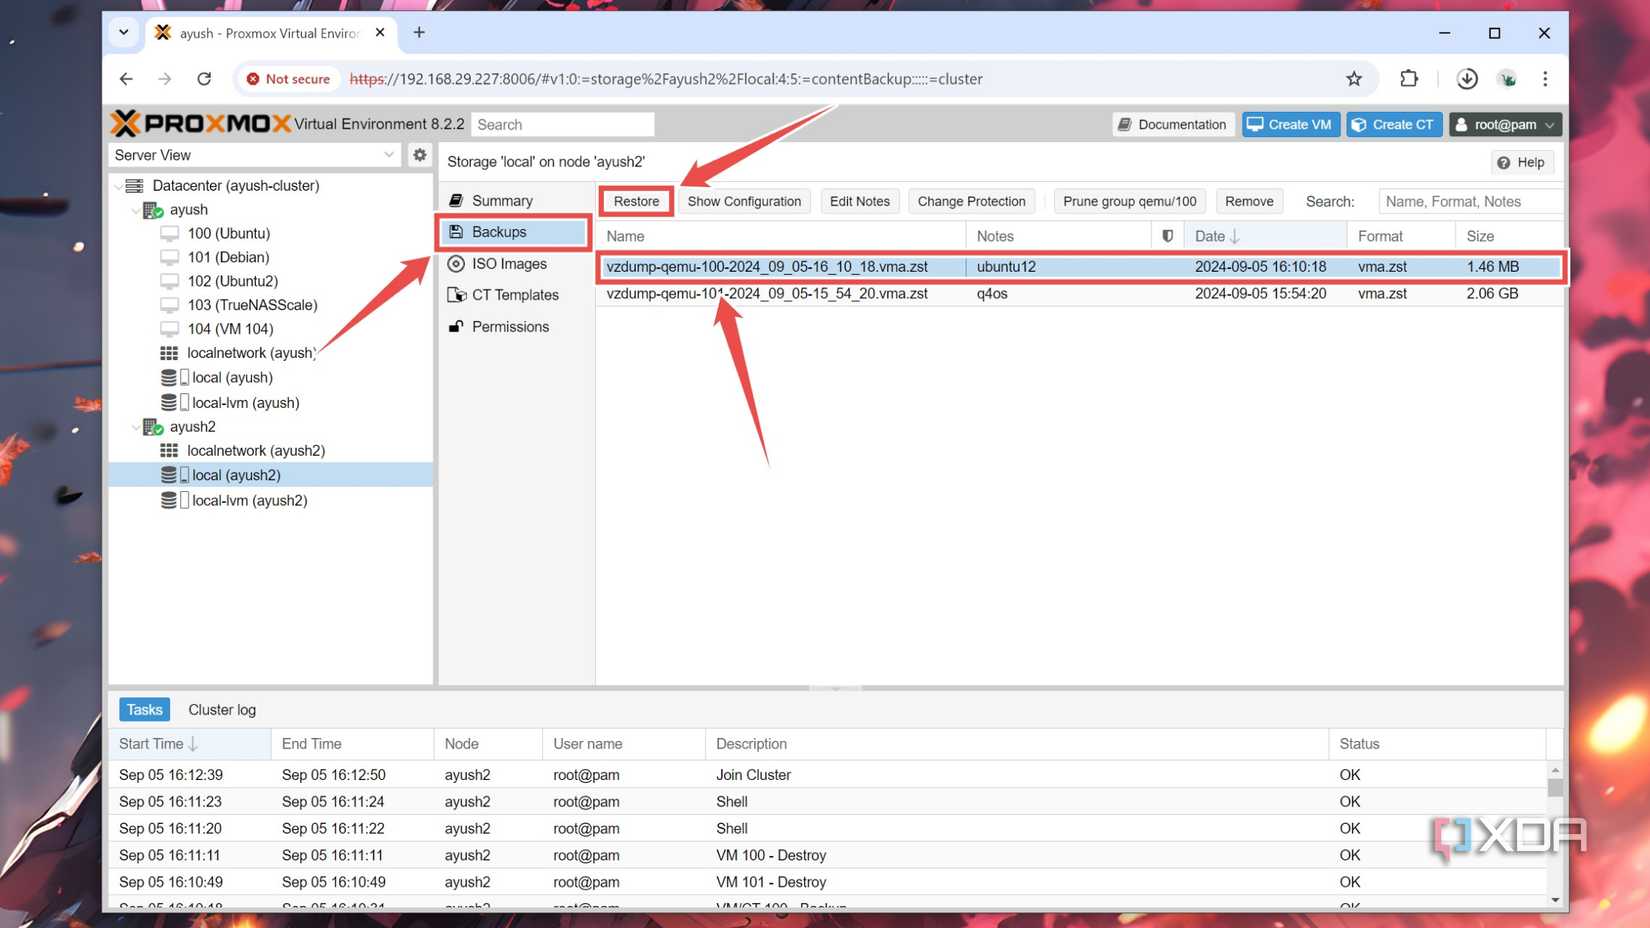Click the ayush node icon

point(153,210)
